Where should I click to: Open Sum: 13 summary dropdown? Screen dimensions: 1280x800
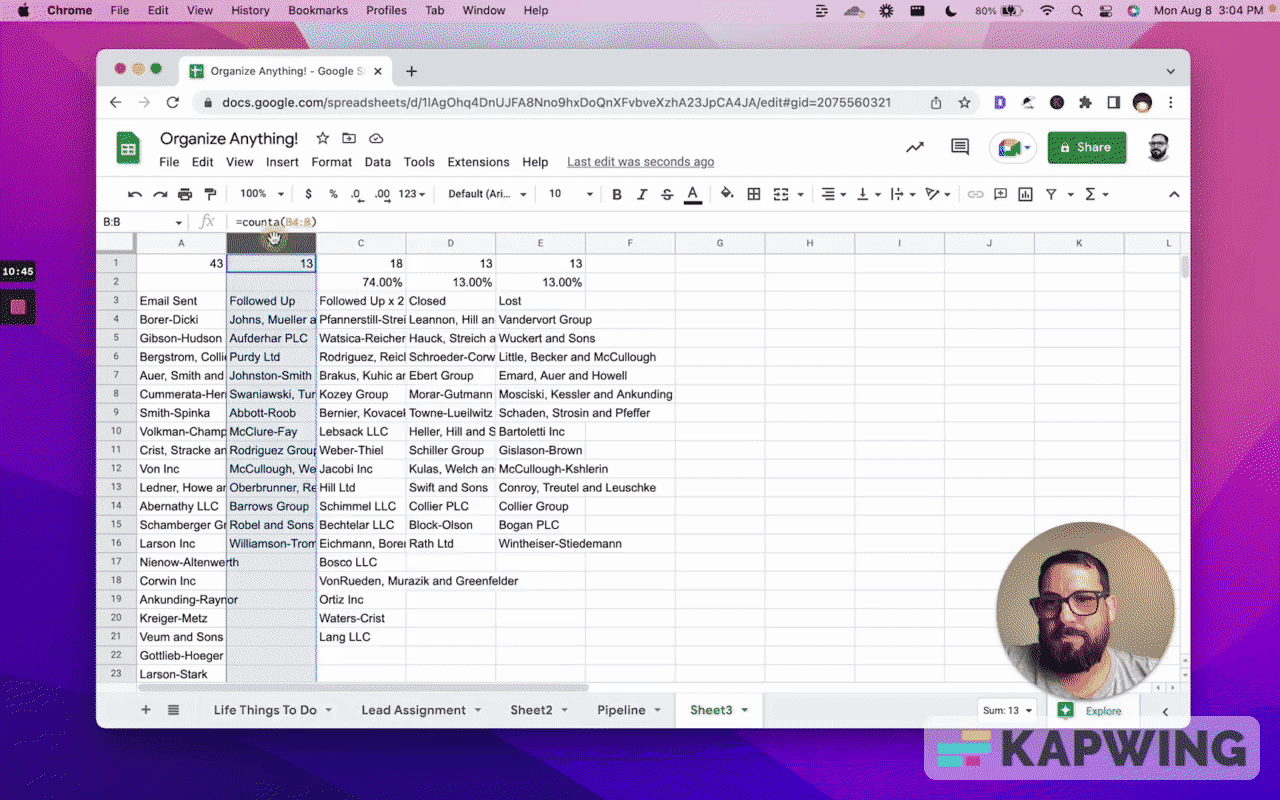[1006, 711]
